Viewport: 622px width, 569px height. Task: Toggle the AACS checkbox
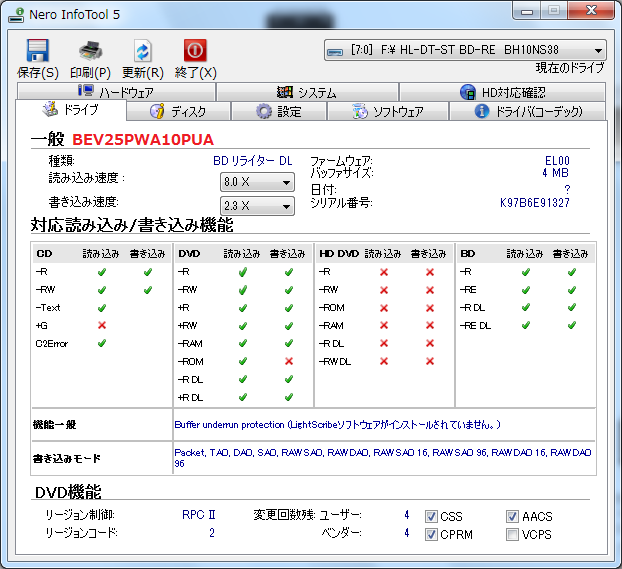[513, 517]
